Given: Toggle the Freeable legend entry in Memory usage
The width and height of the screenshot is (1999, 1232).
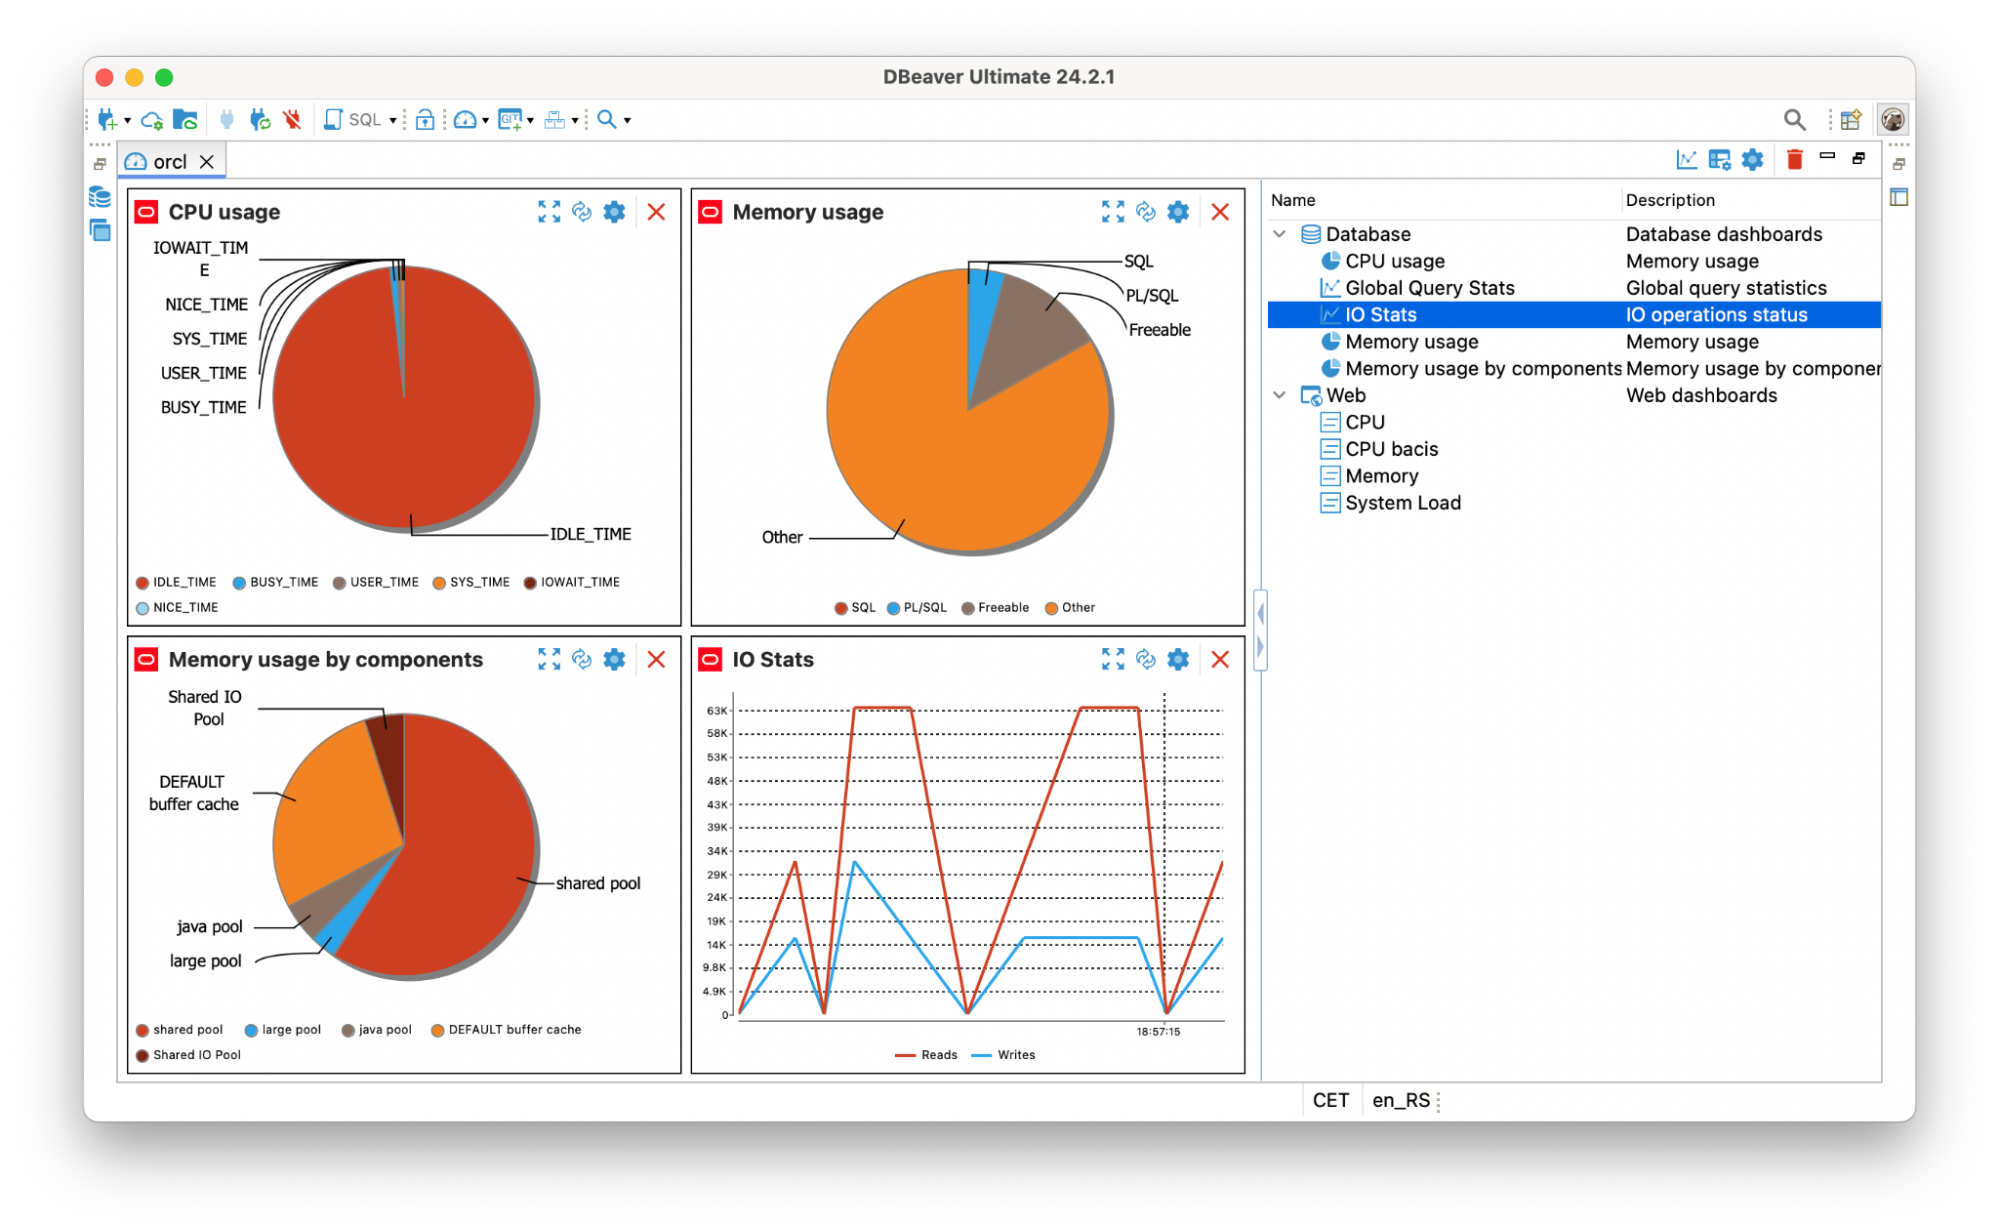Looking at the screenshot, I should click(995, 608).
